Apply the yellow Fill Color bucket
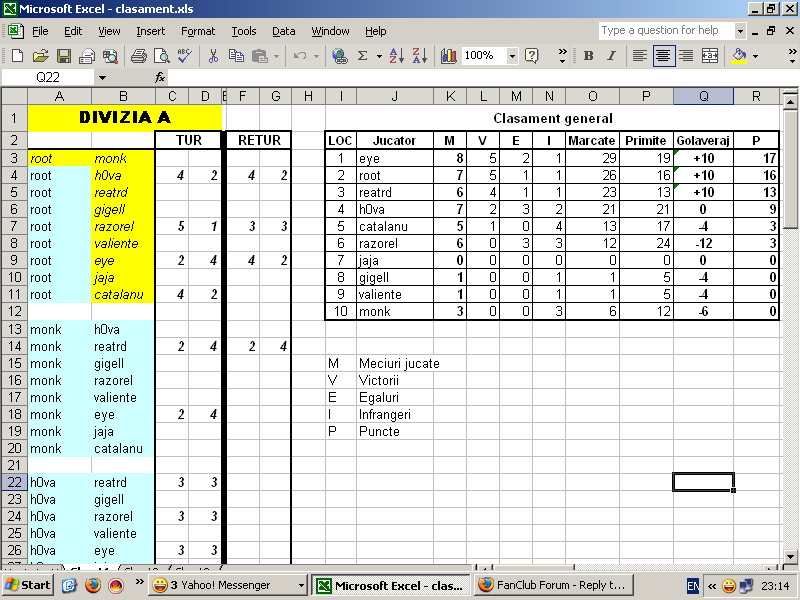This screenshot has height=600, width=800. tap(739, 56)
